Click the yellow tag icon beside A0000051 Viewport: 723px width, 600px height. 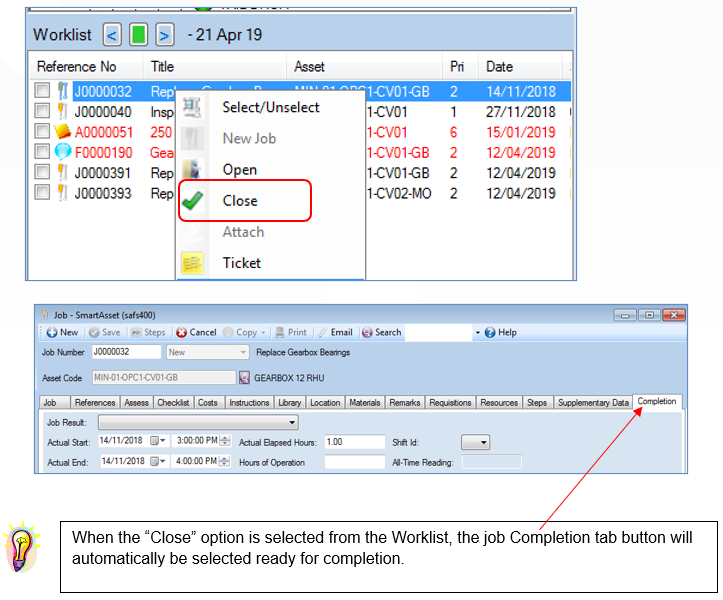coord(62,131)
